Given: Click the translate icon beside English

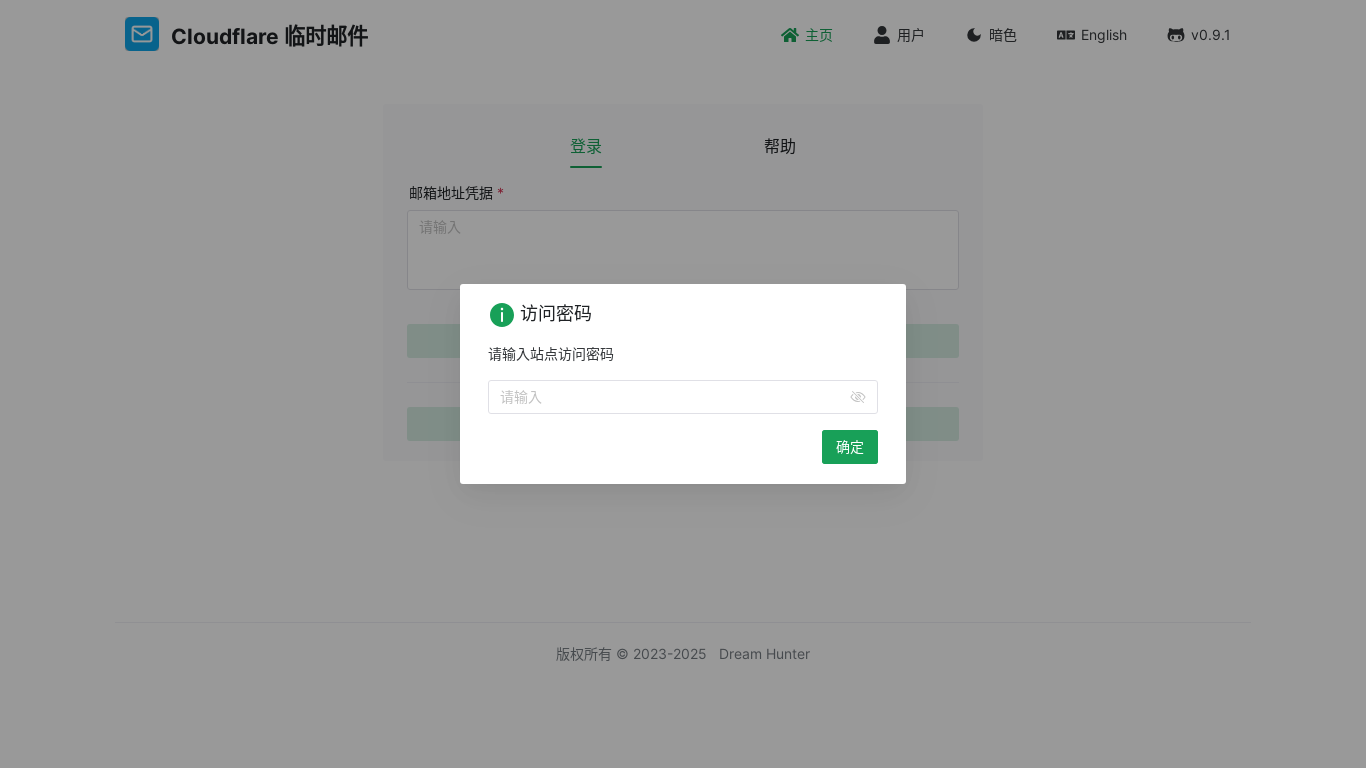Looking at the screenshot, I should tap(1065, 35).
